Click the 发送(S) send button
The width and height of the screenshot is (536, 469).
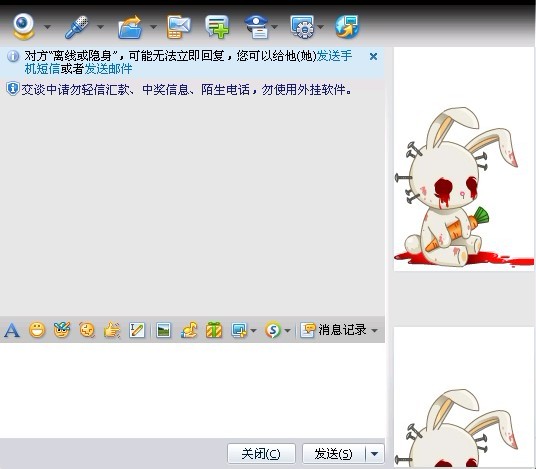tap(333, 454)
